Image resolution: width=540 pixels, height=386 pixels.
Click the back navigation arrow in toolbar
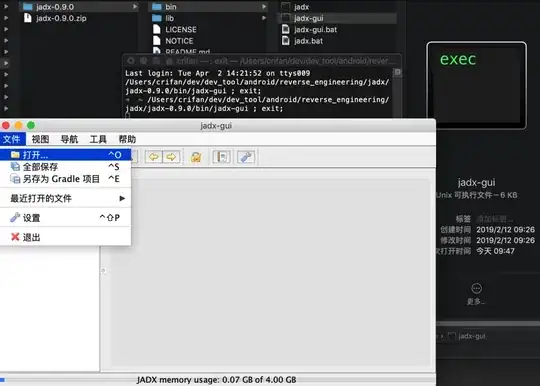(x=154, y=157)
